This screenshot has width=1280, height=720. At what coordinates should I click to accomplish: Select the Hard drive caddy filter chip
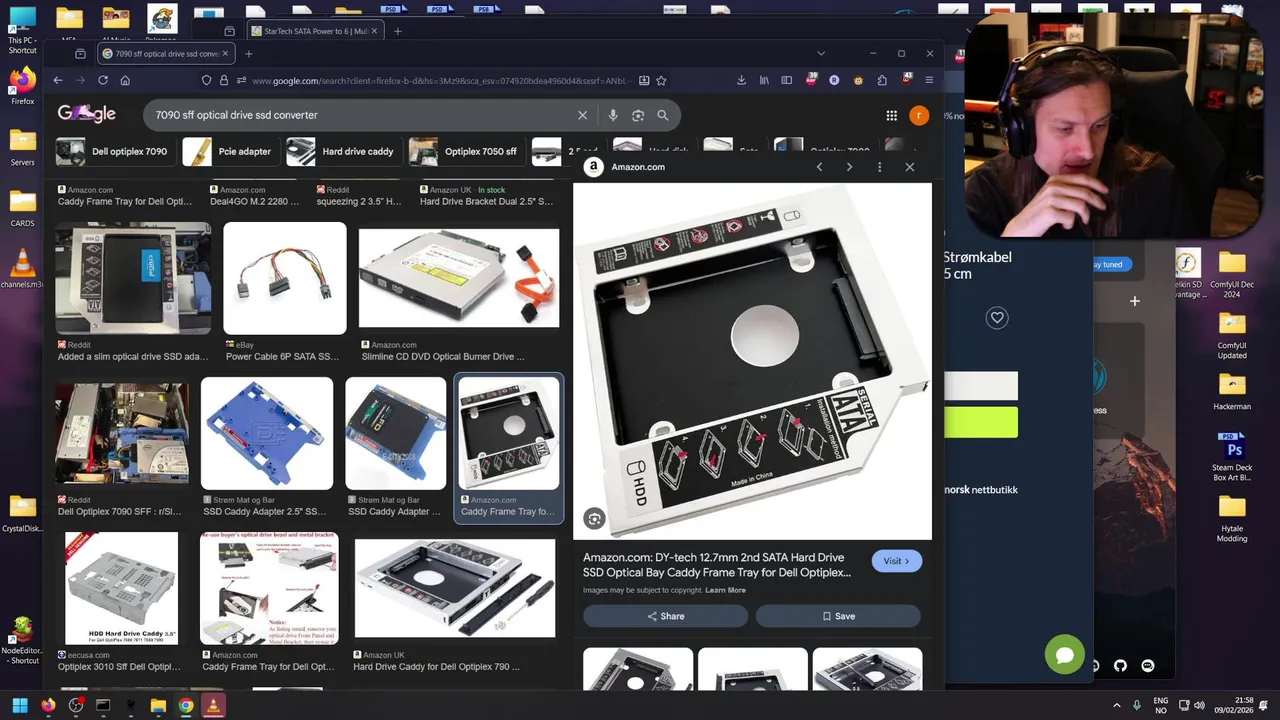(x=343, y=151)
